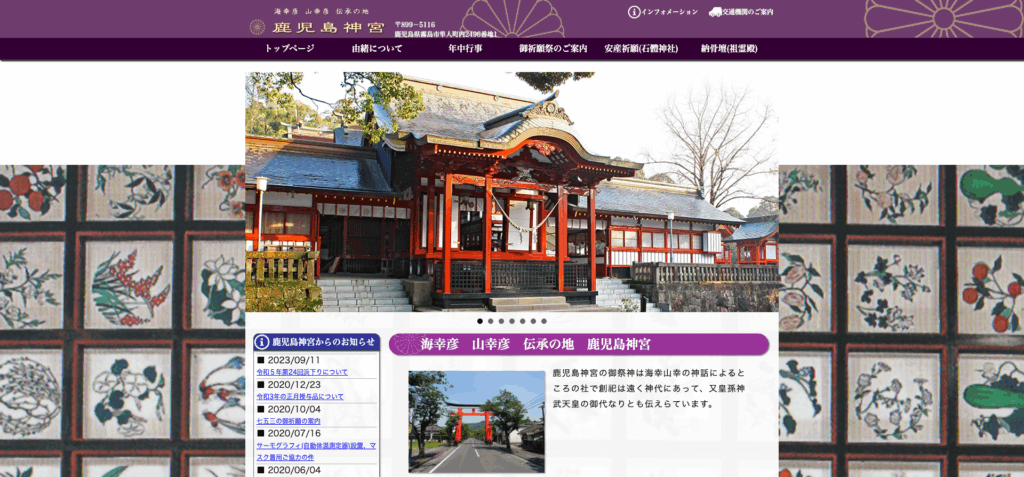
Task: Click the paragraph starting 鹿児島神宮の御祭神は
Action: 648,389
